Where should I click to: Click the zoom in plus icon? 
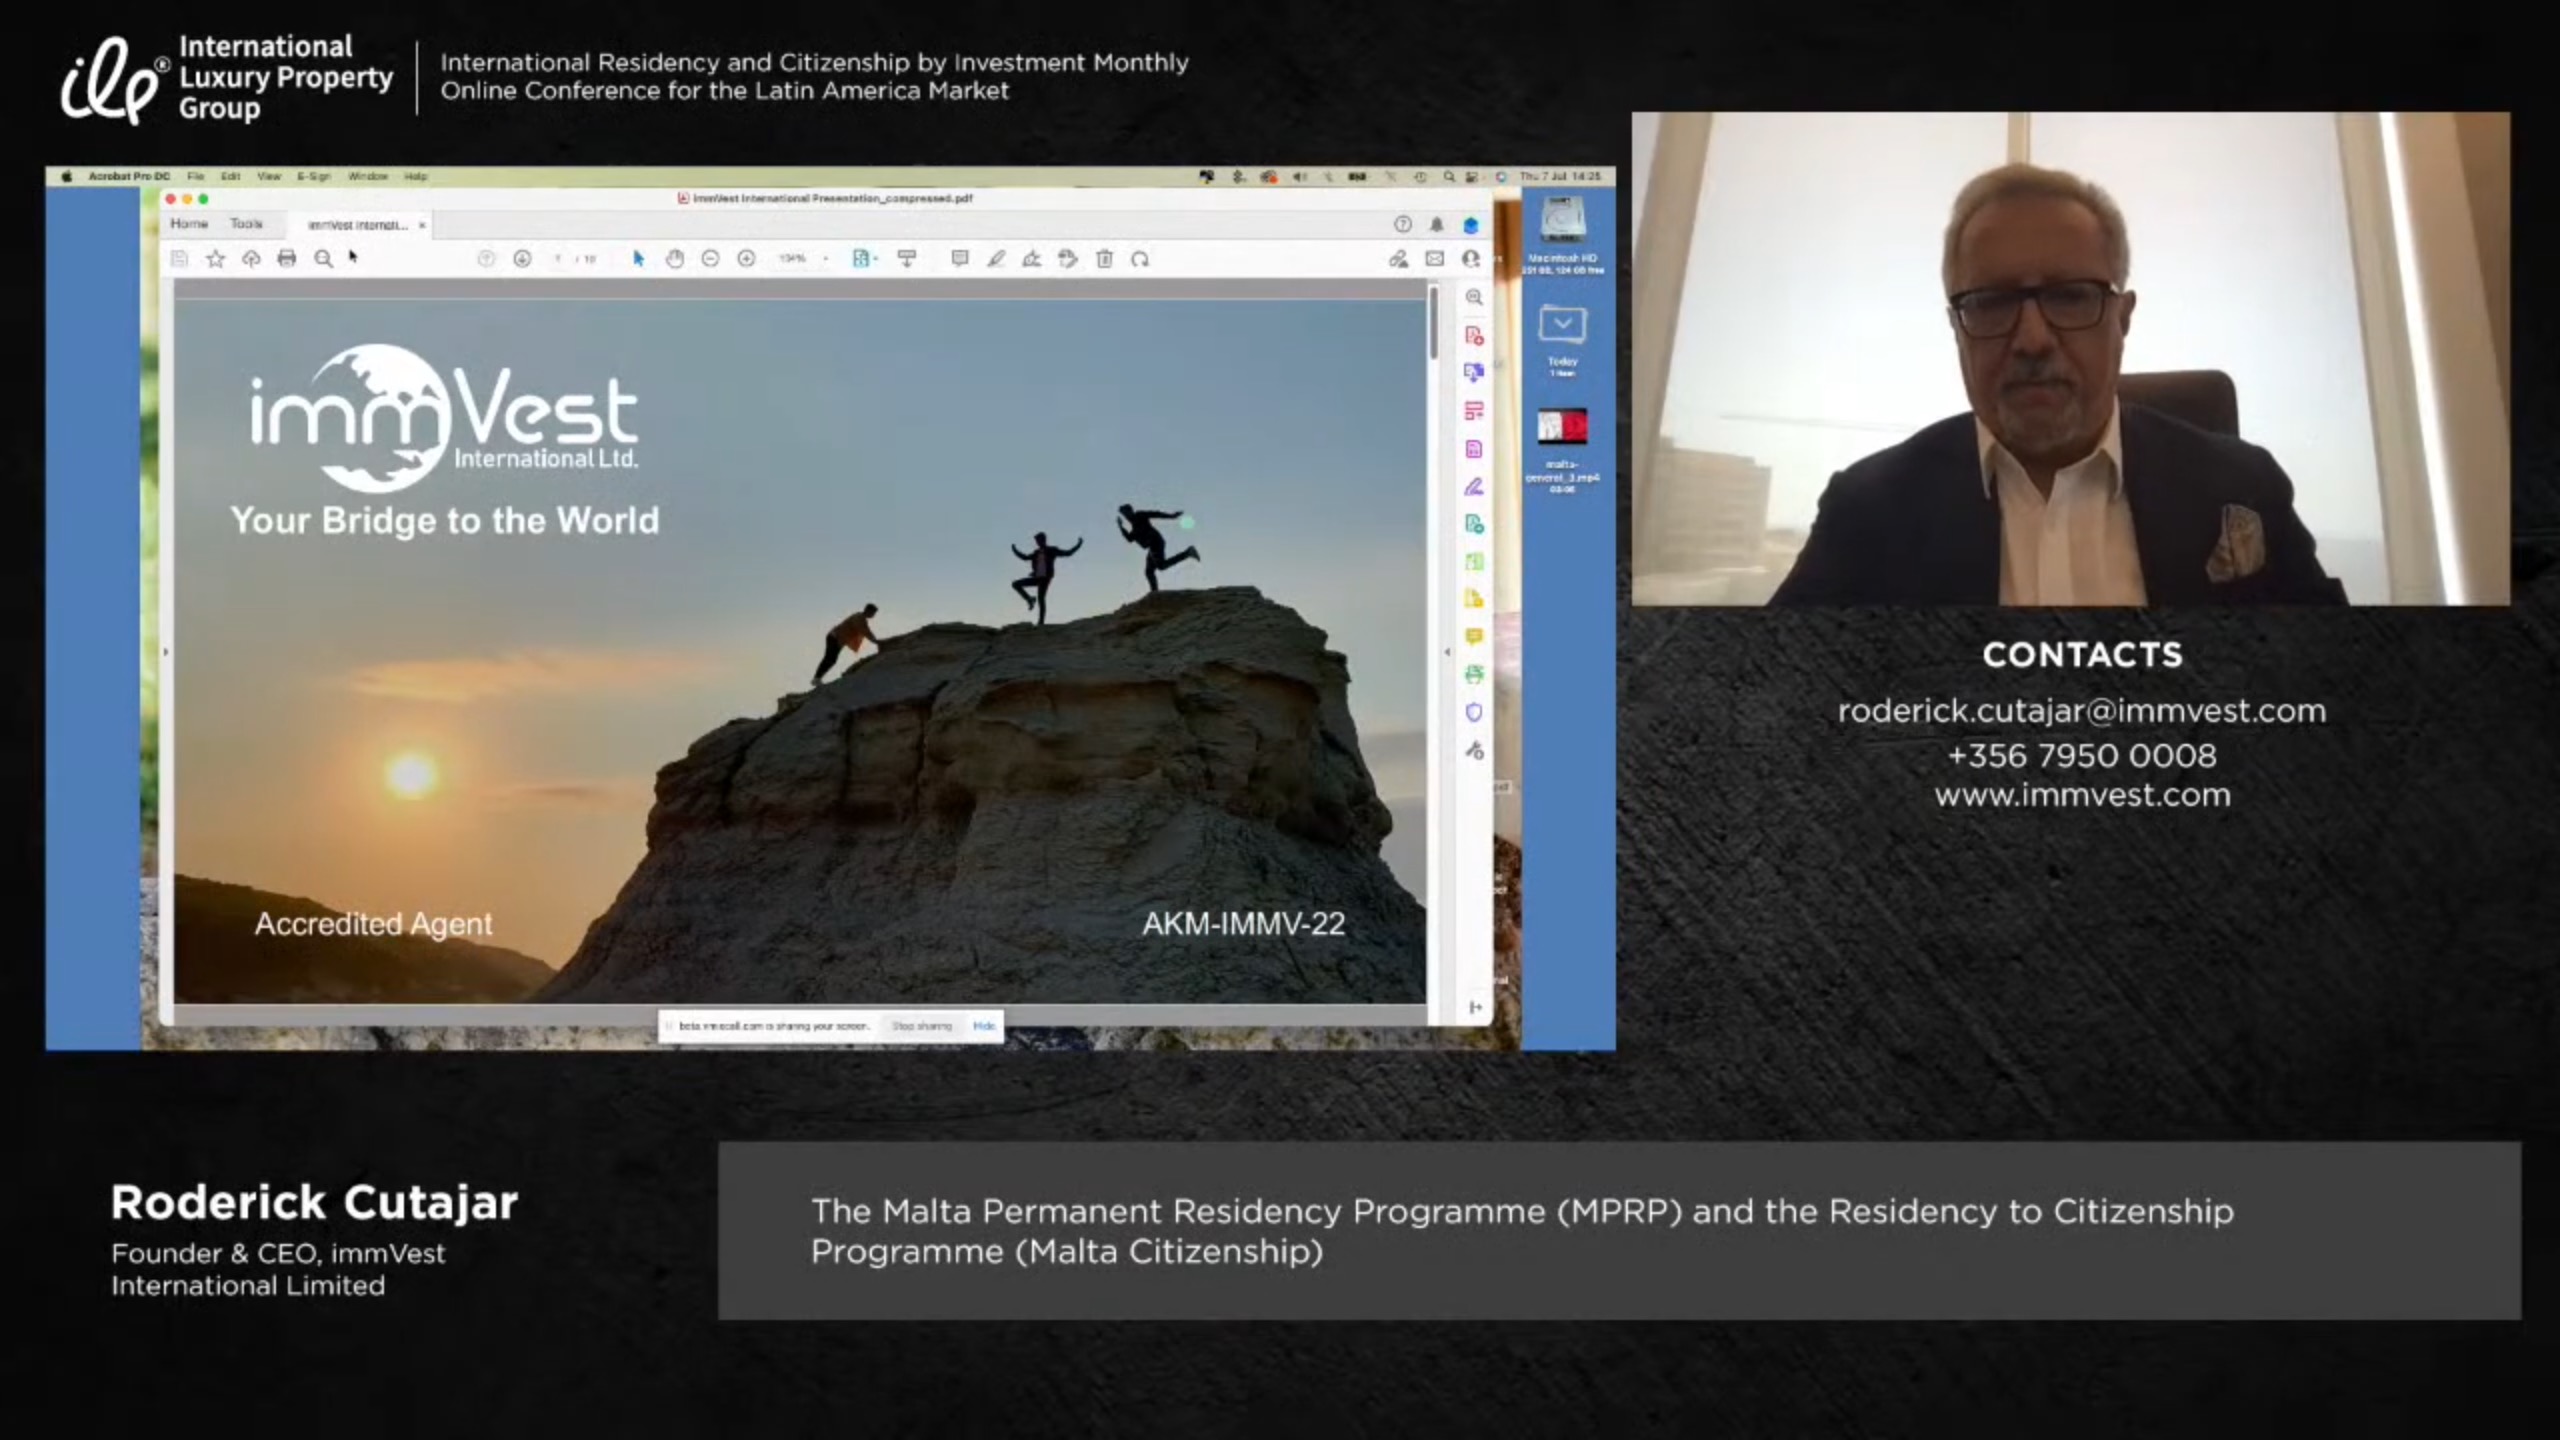(746, 259)
